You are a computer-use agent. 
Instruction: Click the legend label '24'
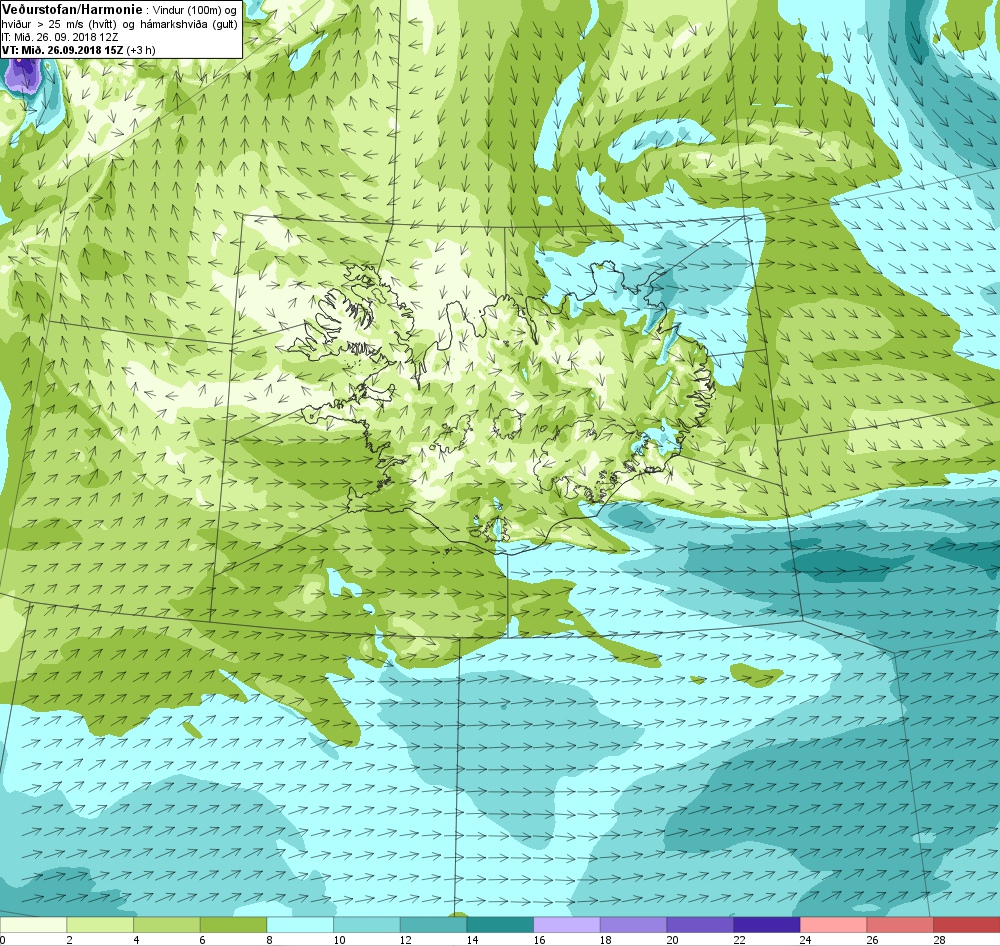(x=806, y=940)
